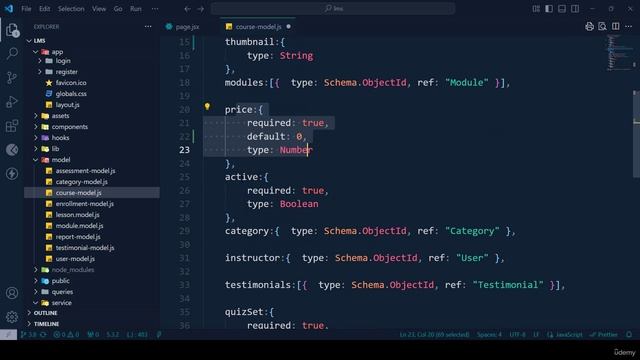Open enrollment-model.js file
Screen dimensions: 640x360
84,204
